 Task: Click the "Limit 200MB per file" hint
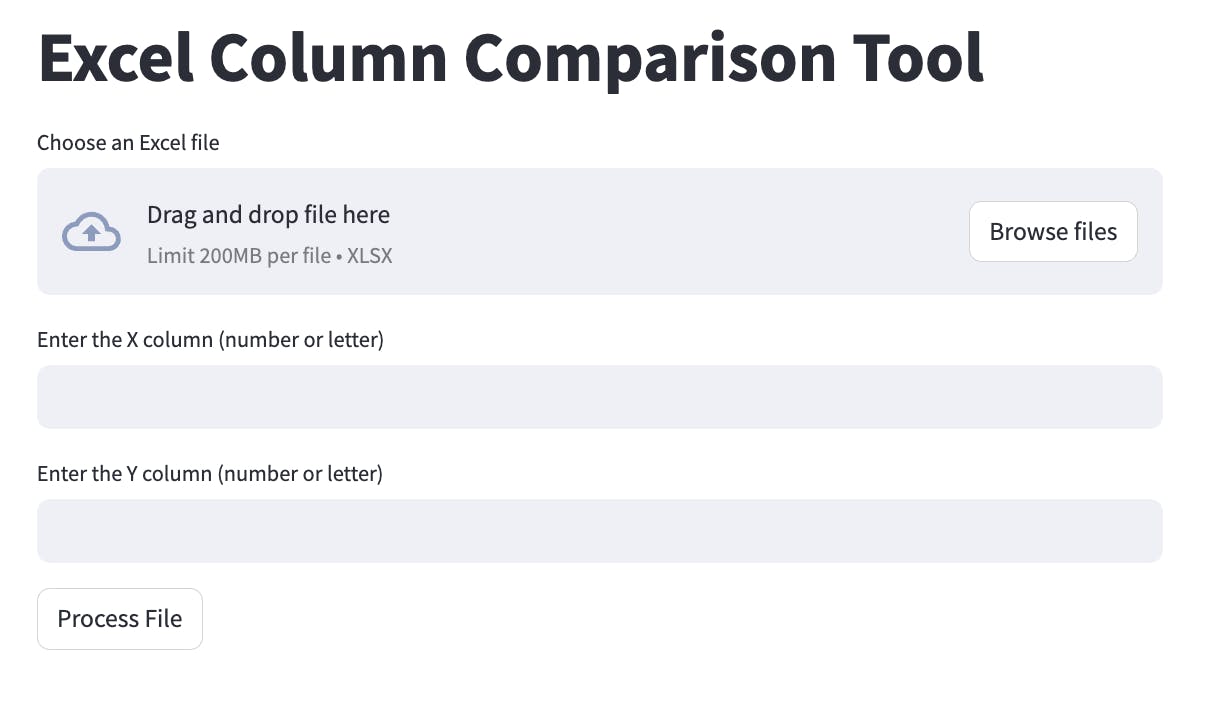point(239,256)
